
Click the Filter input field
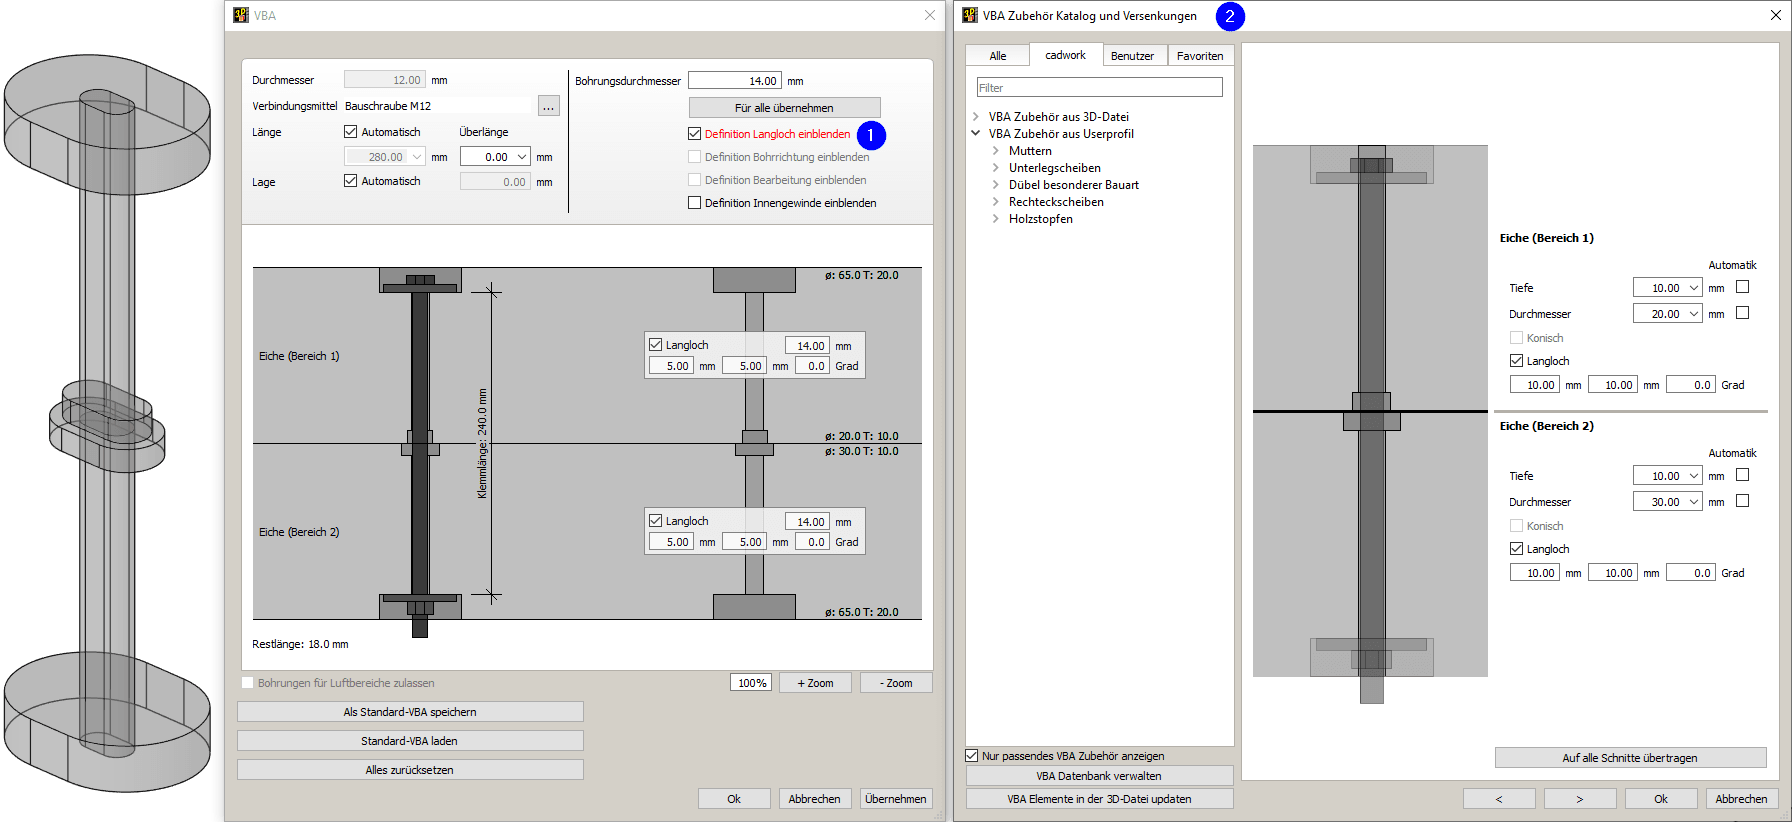pyautogui.click(x=1099, y=88)
